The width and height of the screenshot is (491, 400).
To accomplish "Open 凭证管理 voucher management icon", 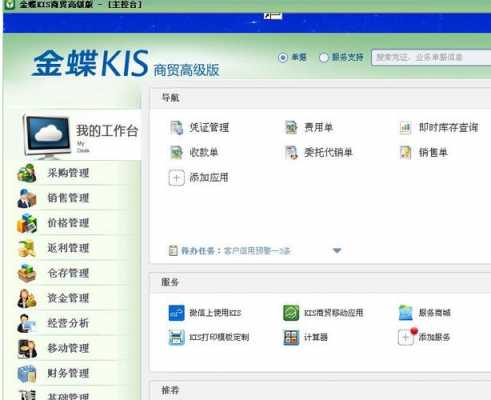I will click(176, 128).
